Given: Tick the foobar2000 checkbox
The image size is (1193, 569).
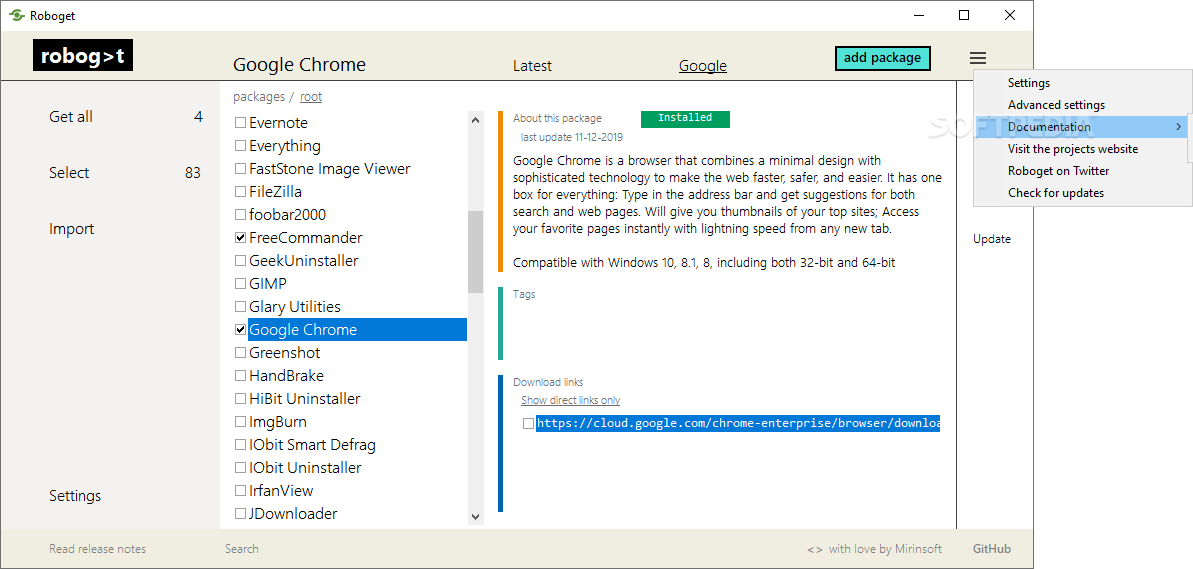Looking at the screenshot, I should point(240,215).
